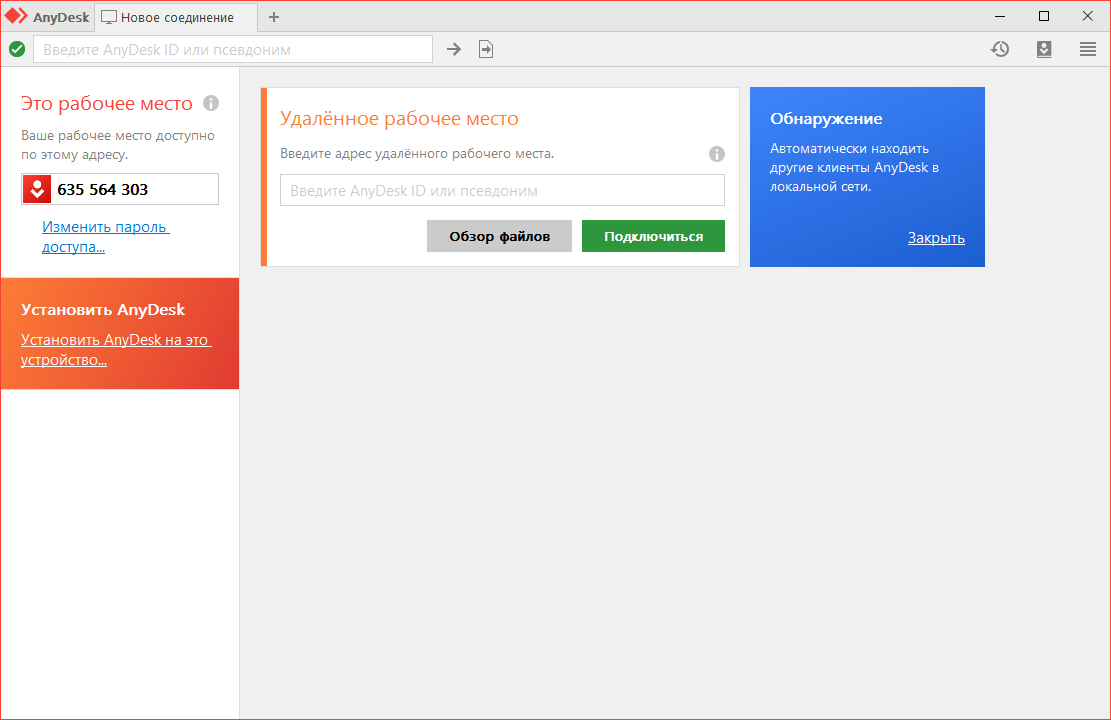Click the connect arrow icon
This screenshot has width=1111, height=720.
click(453, 48)
